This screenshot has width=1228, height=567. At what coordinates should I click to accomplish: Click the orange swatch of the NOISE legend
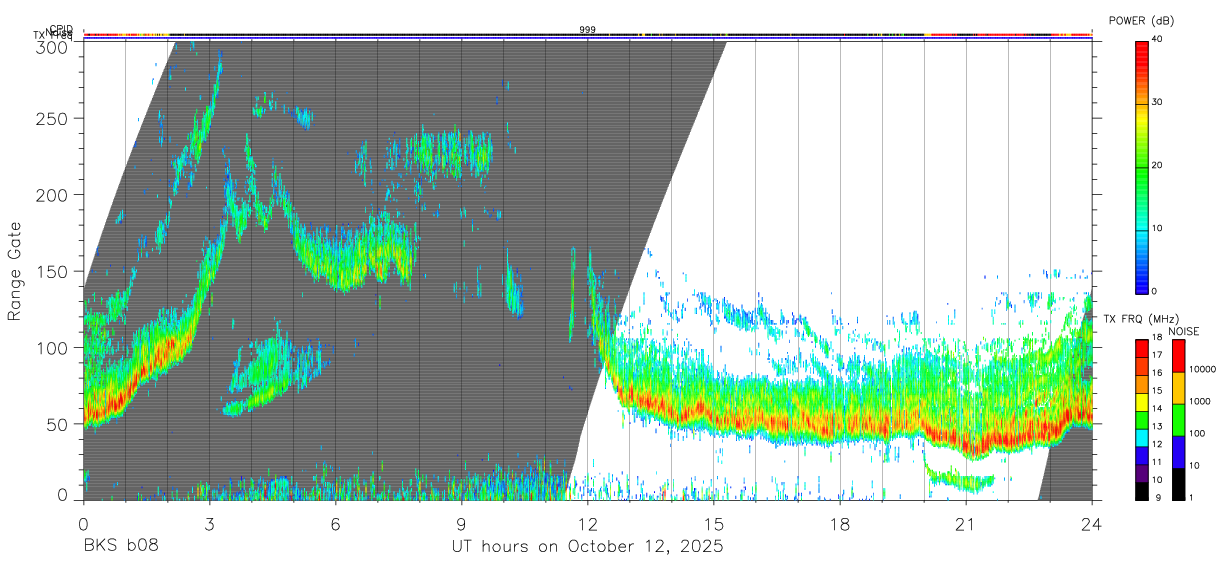coord(1178,388)
